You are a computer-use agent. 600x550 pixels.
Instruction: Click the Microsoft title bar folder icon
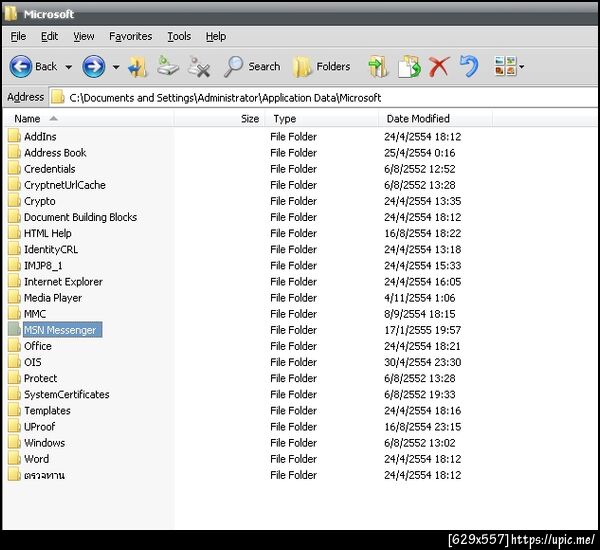(11, 14)
